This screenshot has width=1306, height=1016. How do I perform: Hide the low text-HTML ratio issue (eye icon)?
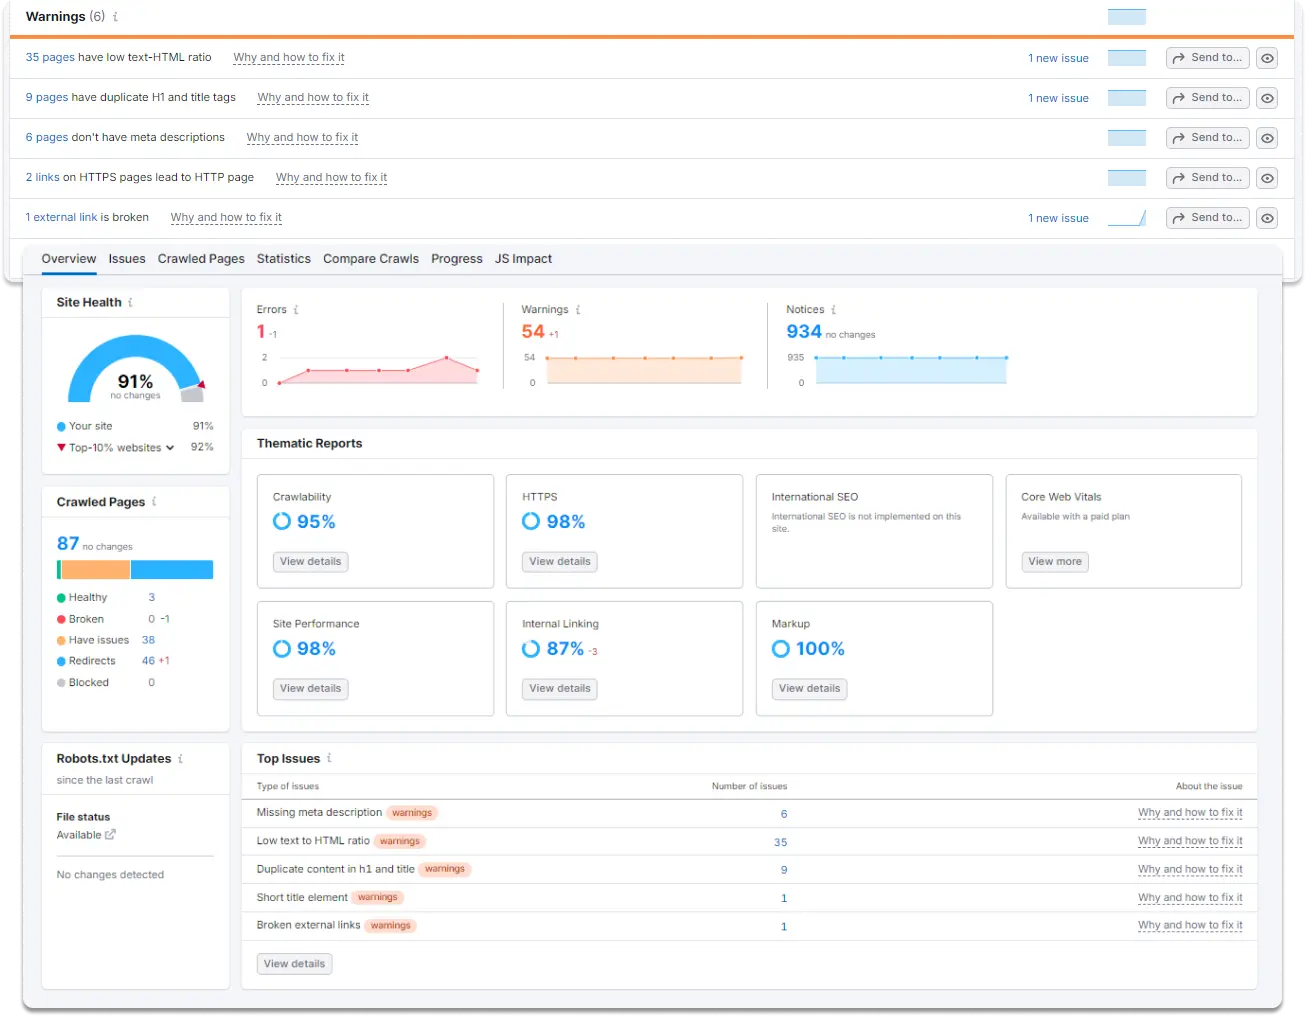coord(1267,58)
